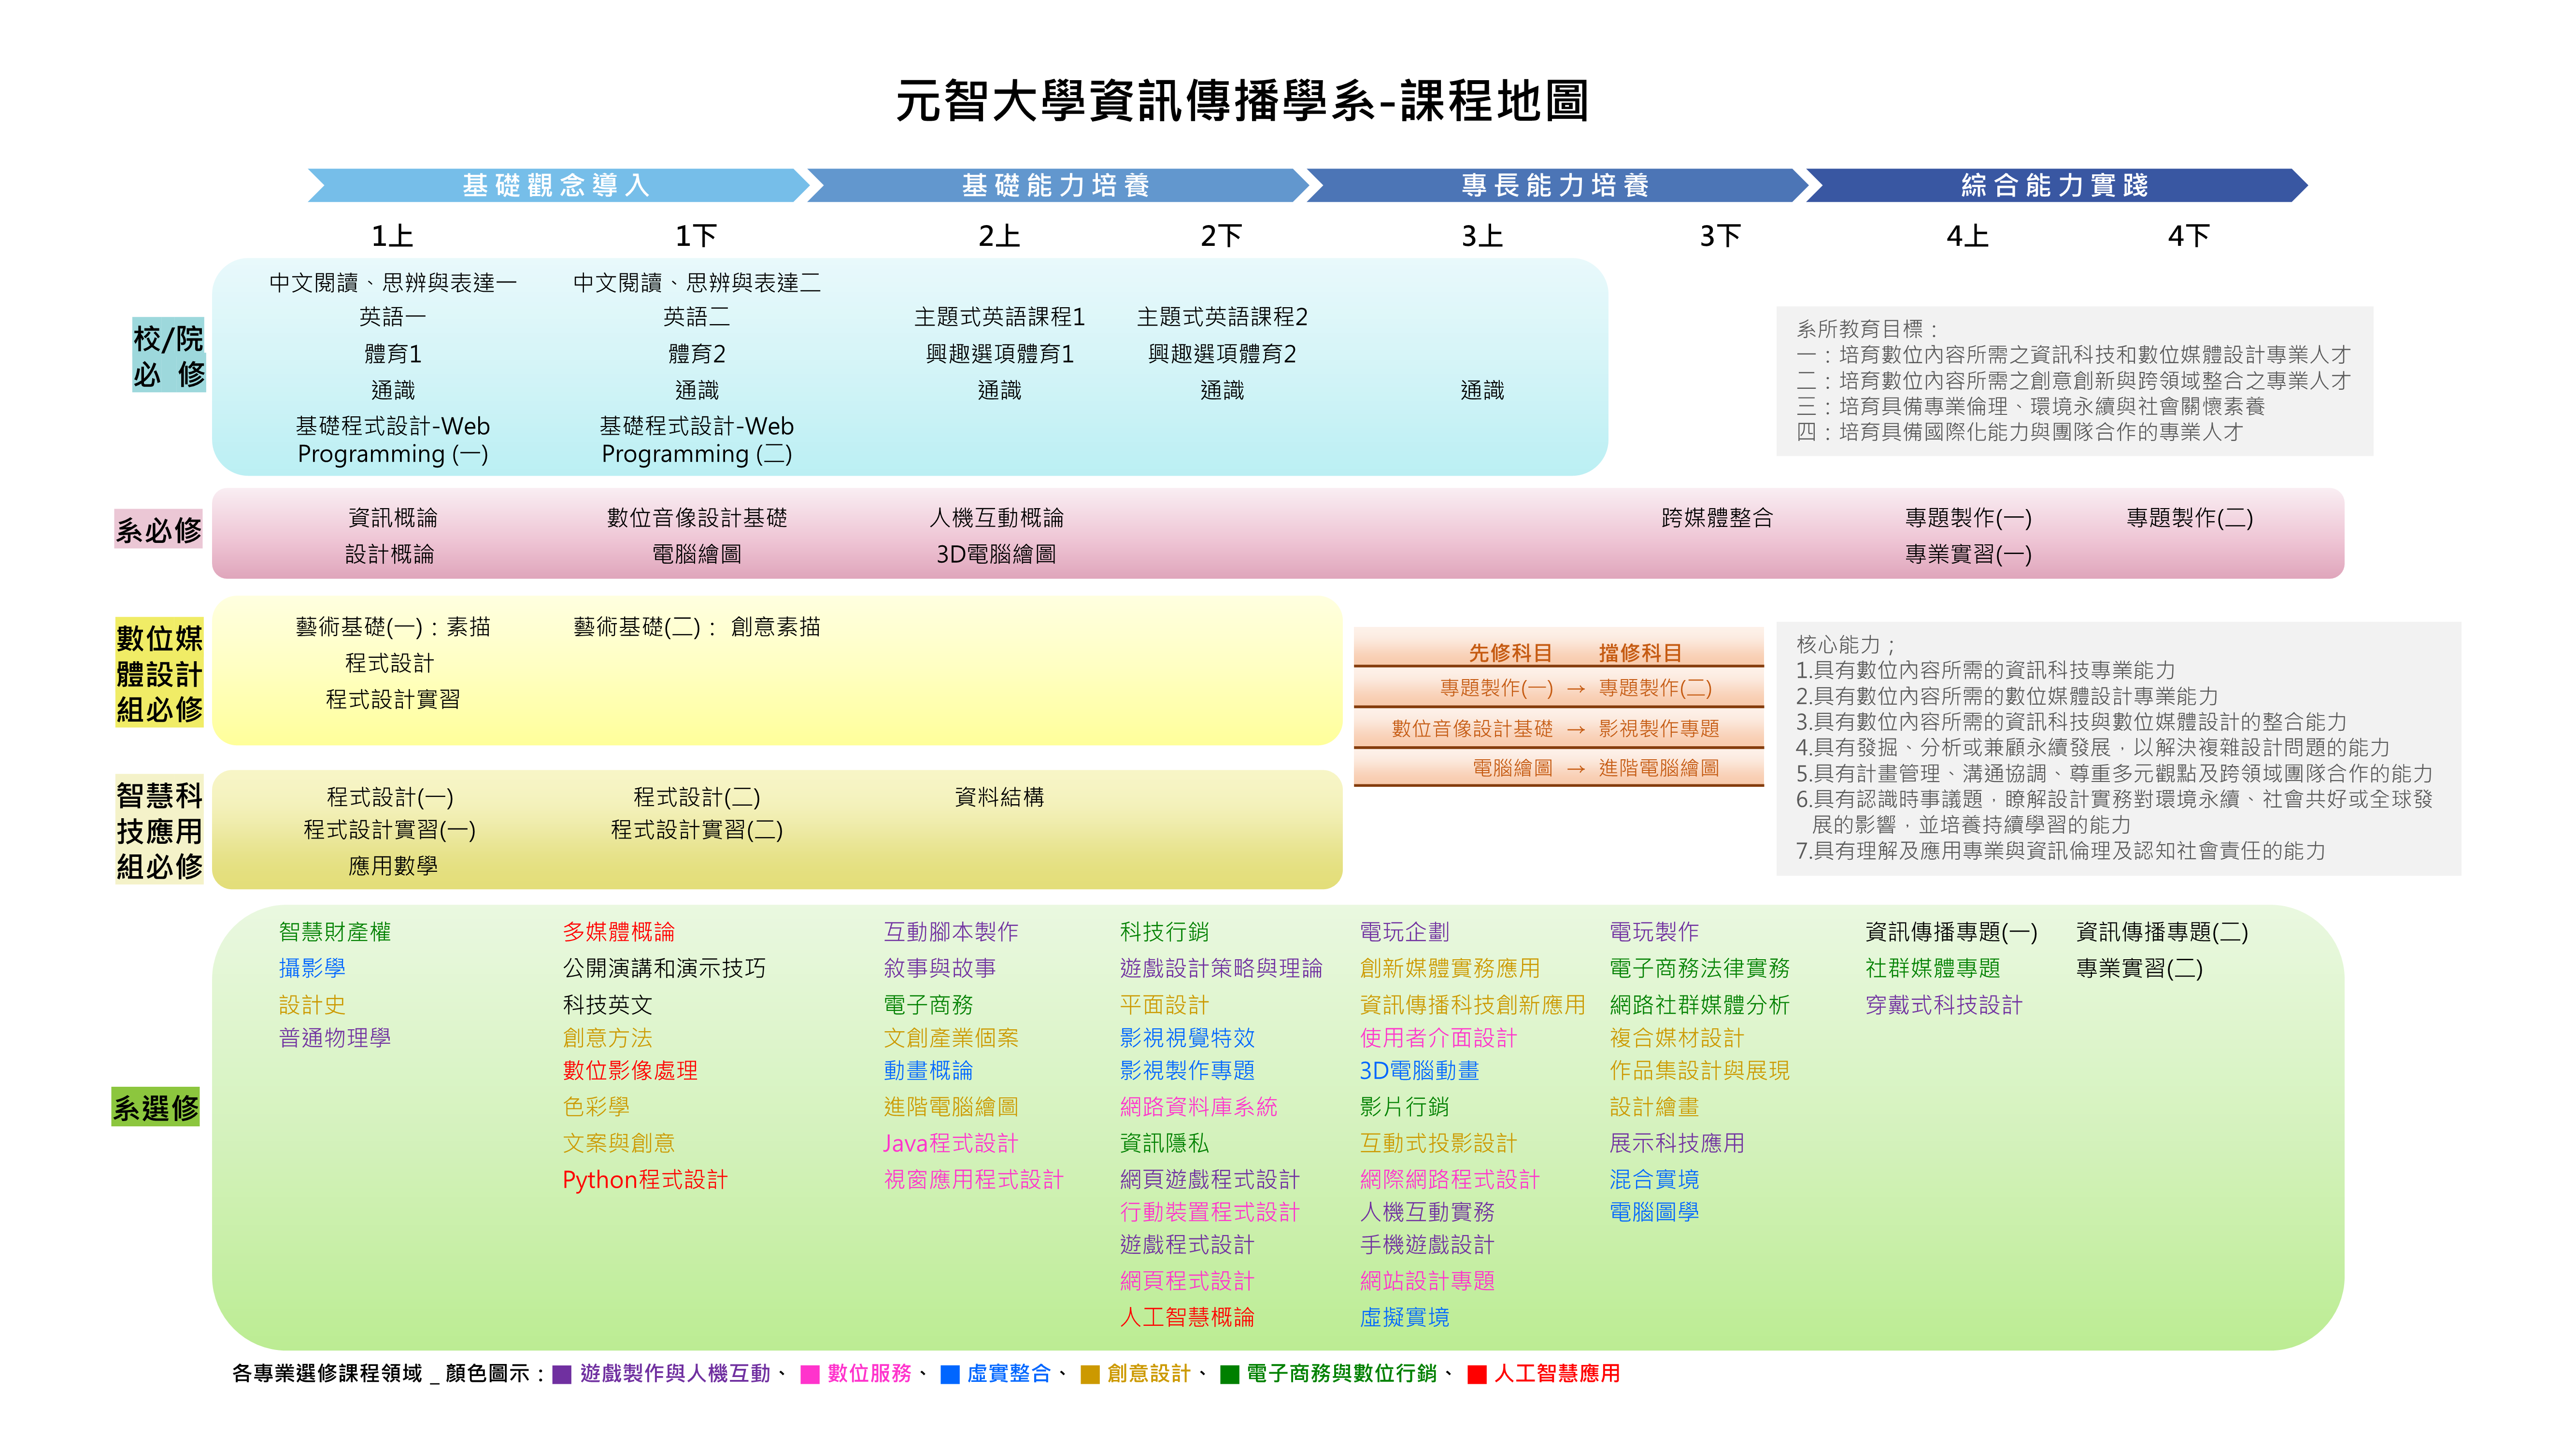Viewport: 2576px width, 1449px height.
Task: Click the 專業實習(一) course
Action: pyautogui.click(x=1968, y=554)
